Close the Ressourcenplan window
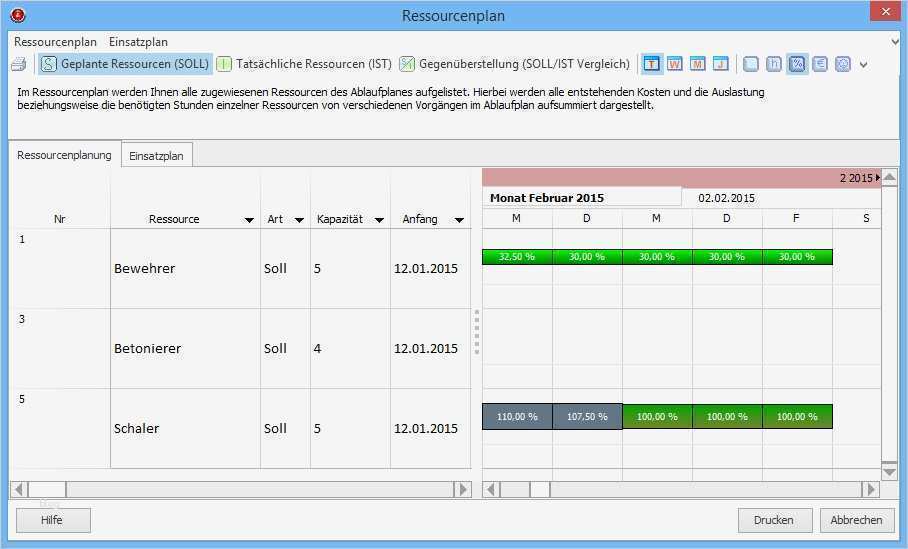The width and height of the screenshot is (908, 549). pos(885,11)
